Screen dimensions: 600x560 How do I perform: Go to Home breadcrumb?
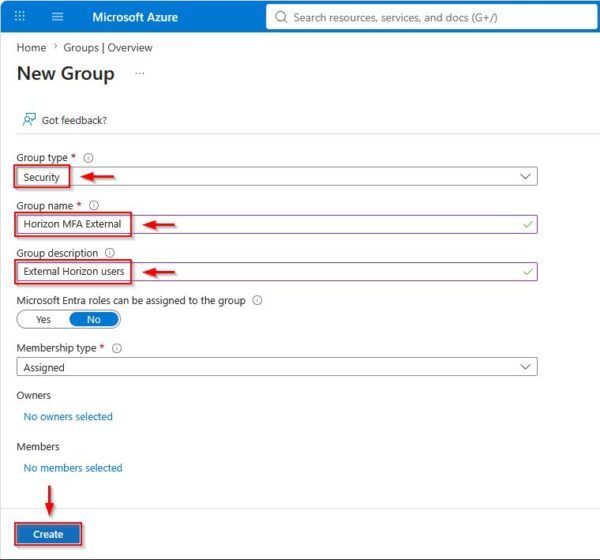click(x=31, y=47)
